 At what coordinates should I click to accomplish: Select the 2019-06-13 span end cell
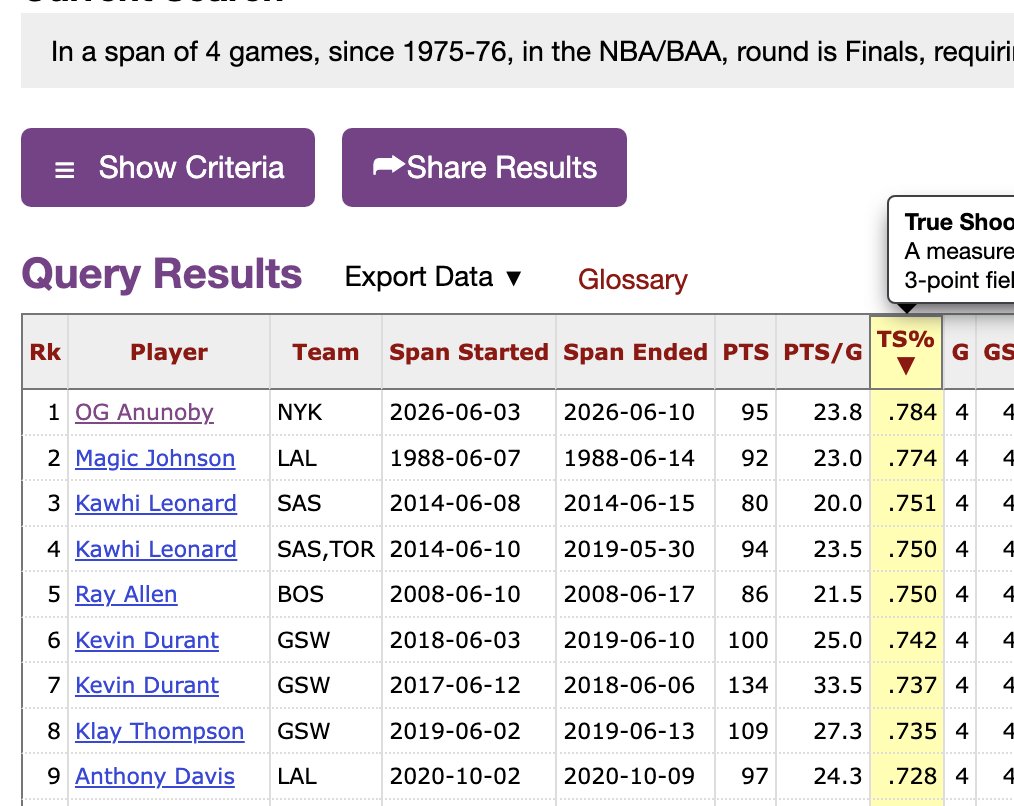click(x=635, y=732)
